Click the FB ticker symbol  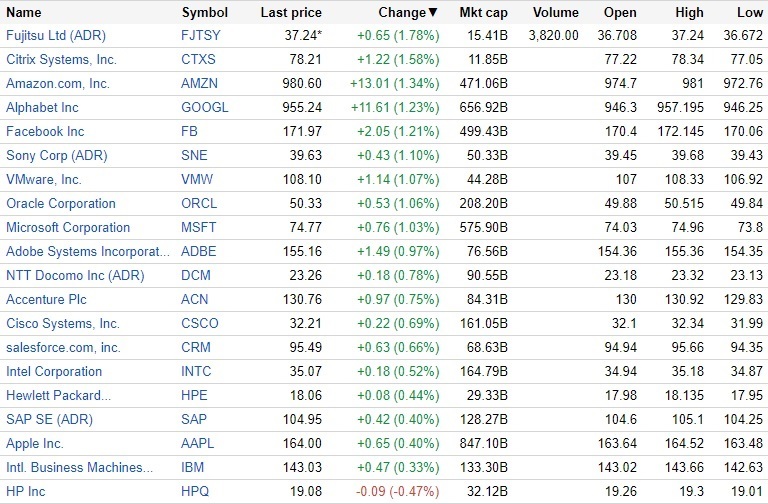pyautogui.click(x=190, y=132)
